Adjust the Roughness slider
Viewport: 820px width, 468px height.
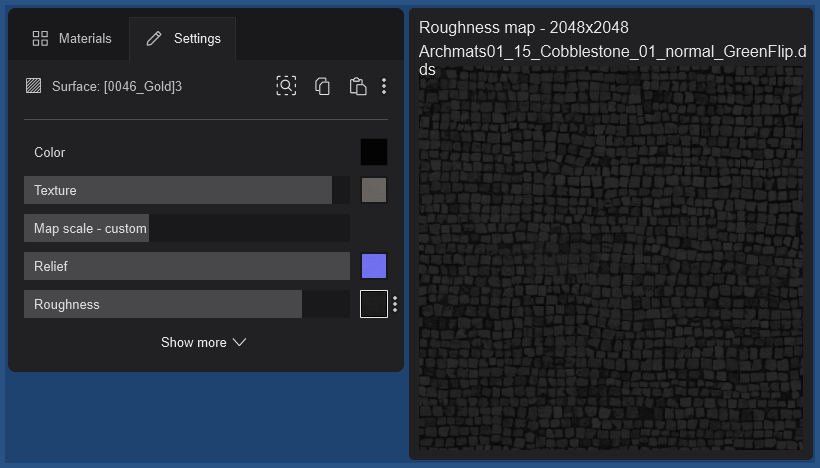point(187,304)
